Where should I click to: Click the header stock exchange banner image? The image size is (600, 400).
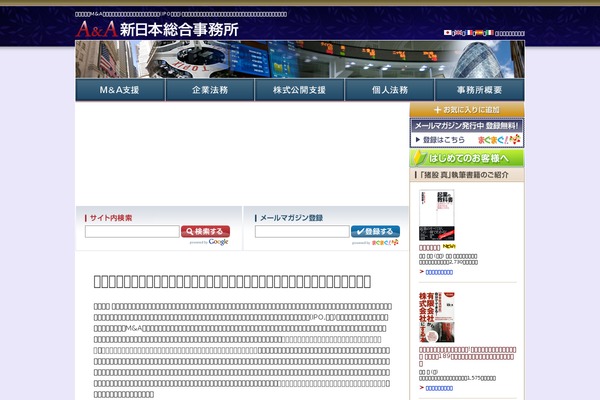coord(300,59)
